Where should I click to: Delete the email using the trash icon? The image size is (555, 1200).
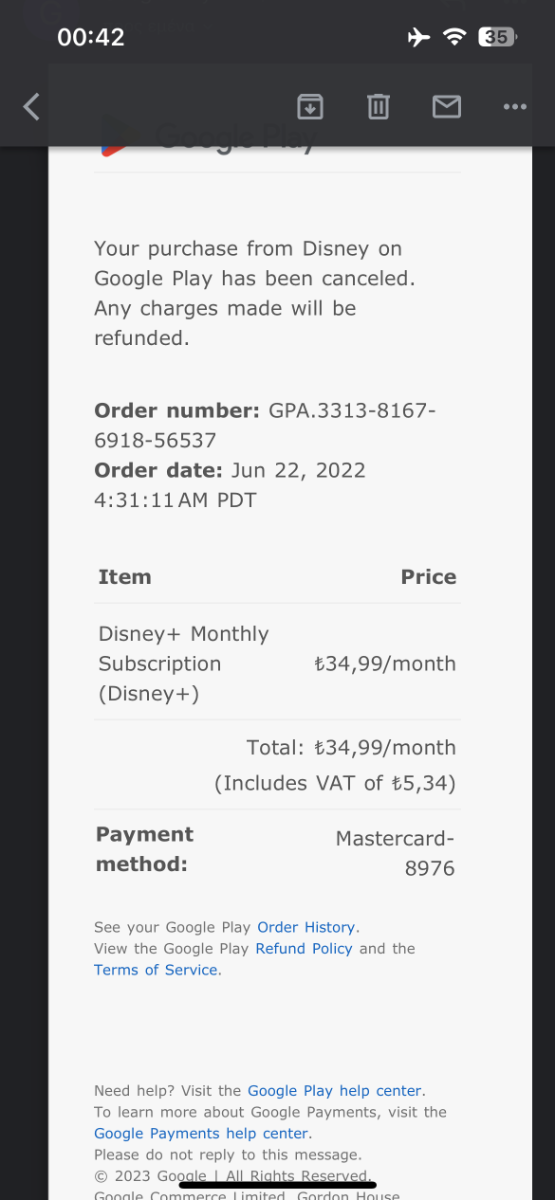point(378,106)
